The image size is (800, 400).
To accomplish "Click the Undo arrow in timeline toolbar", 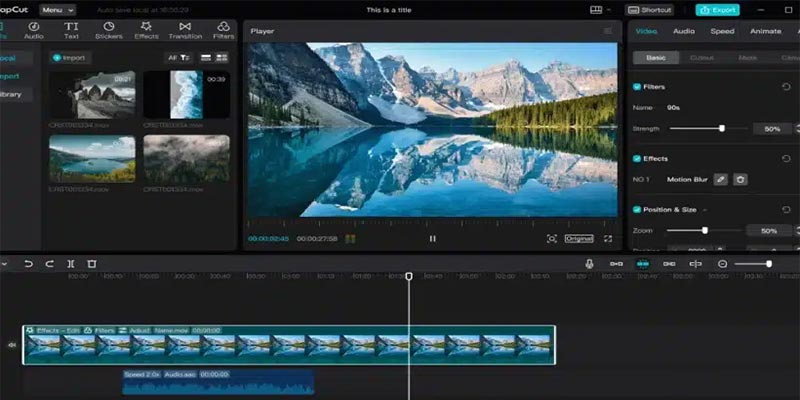I will coord(29,264).
